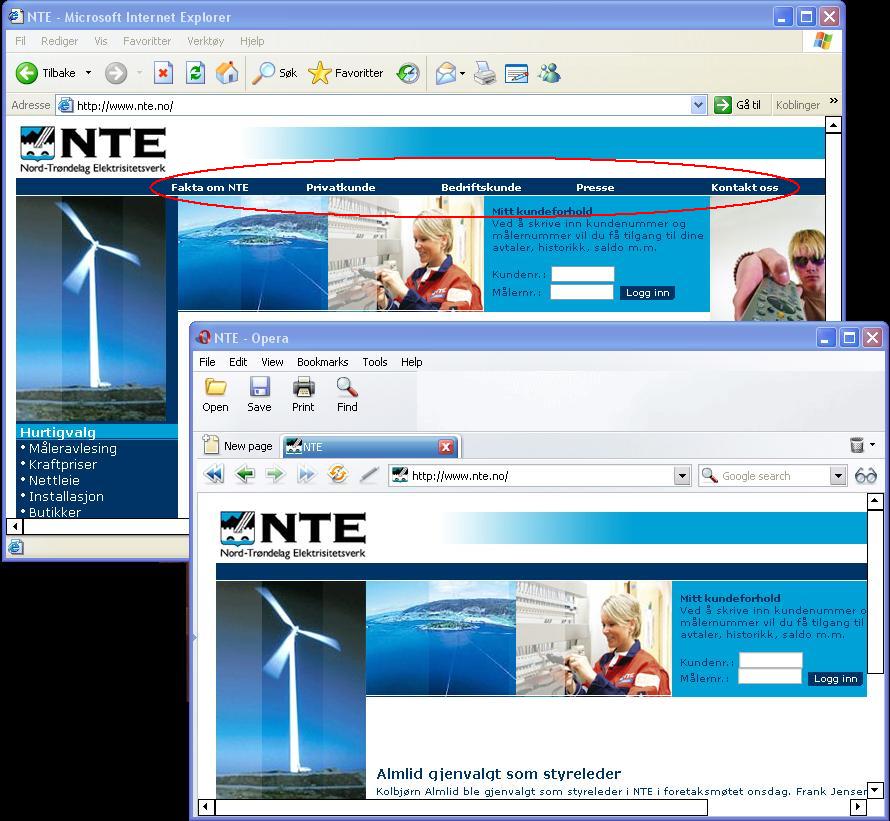This screenshot has height=821, width=890.
Task: Click the Søk magnifier in Internet Explorer toolbar
Action: click(263, 73)
